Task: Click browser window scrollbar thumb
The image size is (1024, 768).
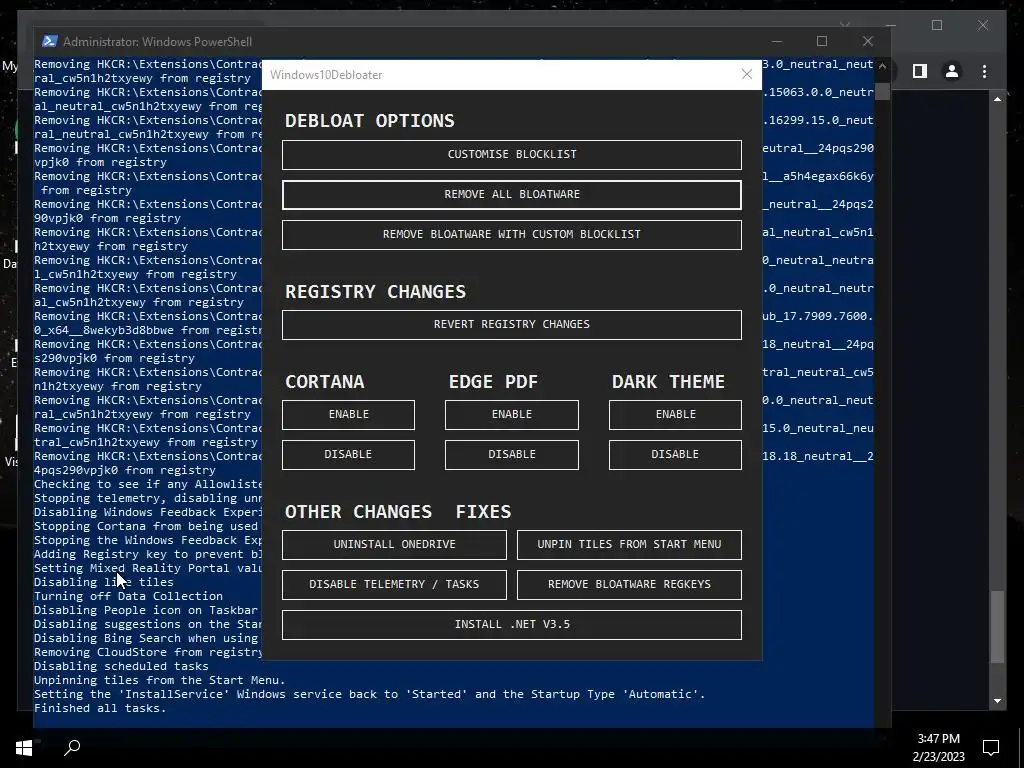Action: [x=997, y=627]
